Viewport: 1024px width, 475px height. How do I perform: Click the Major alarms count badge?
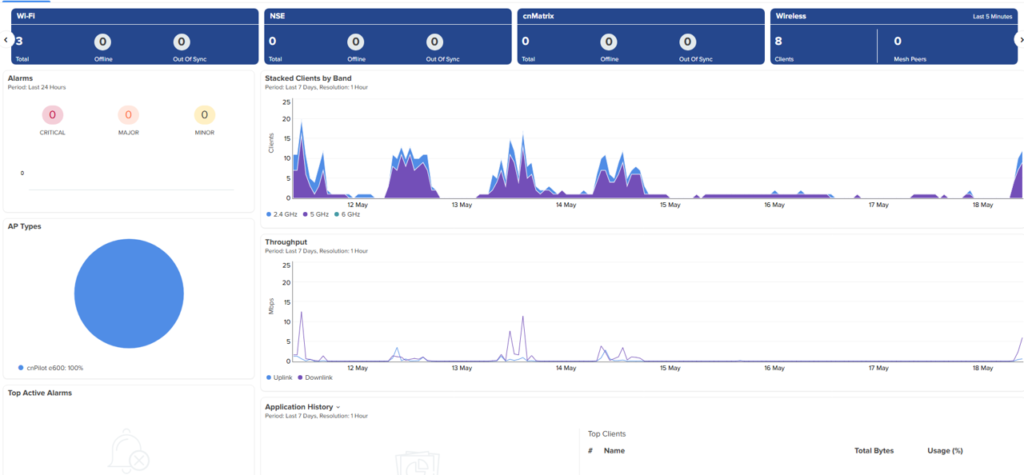coord(129,116)
